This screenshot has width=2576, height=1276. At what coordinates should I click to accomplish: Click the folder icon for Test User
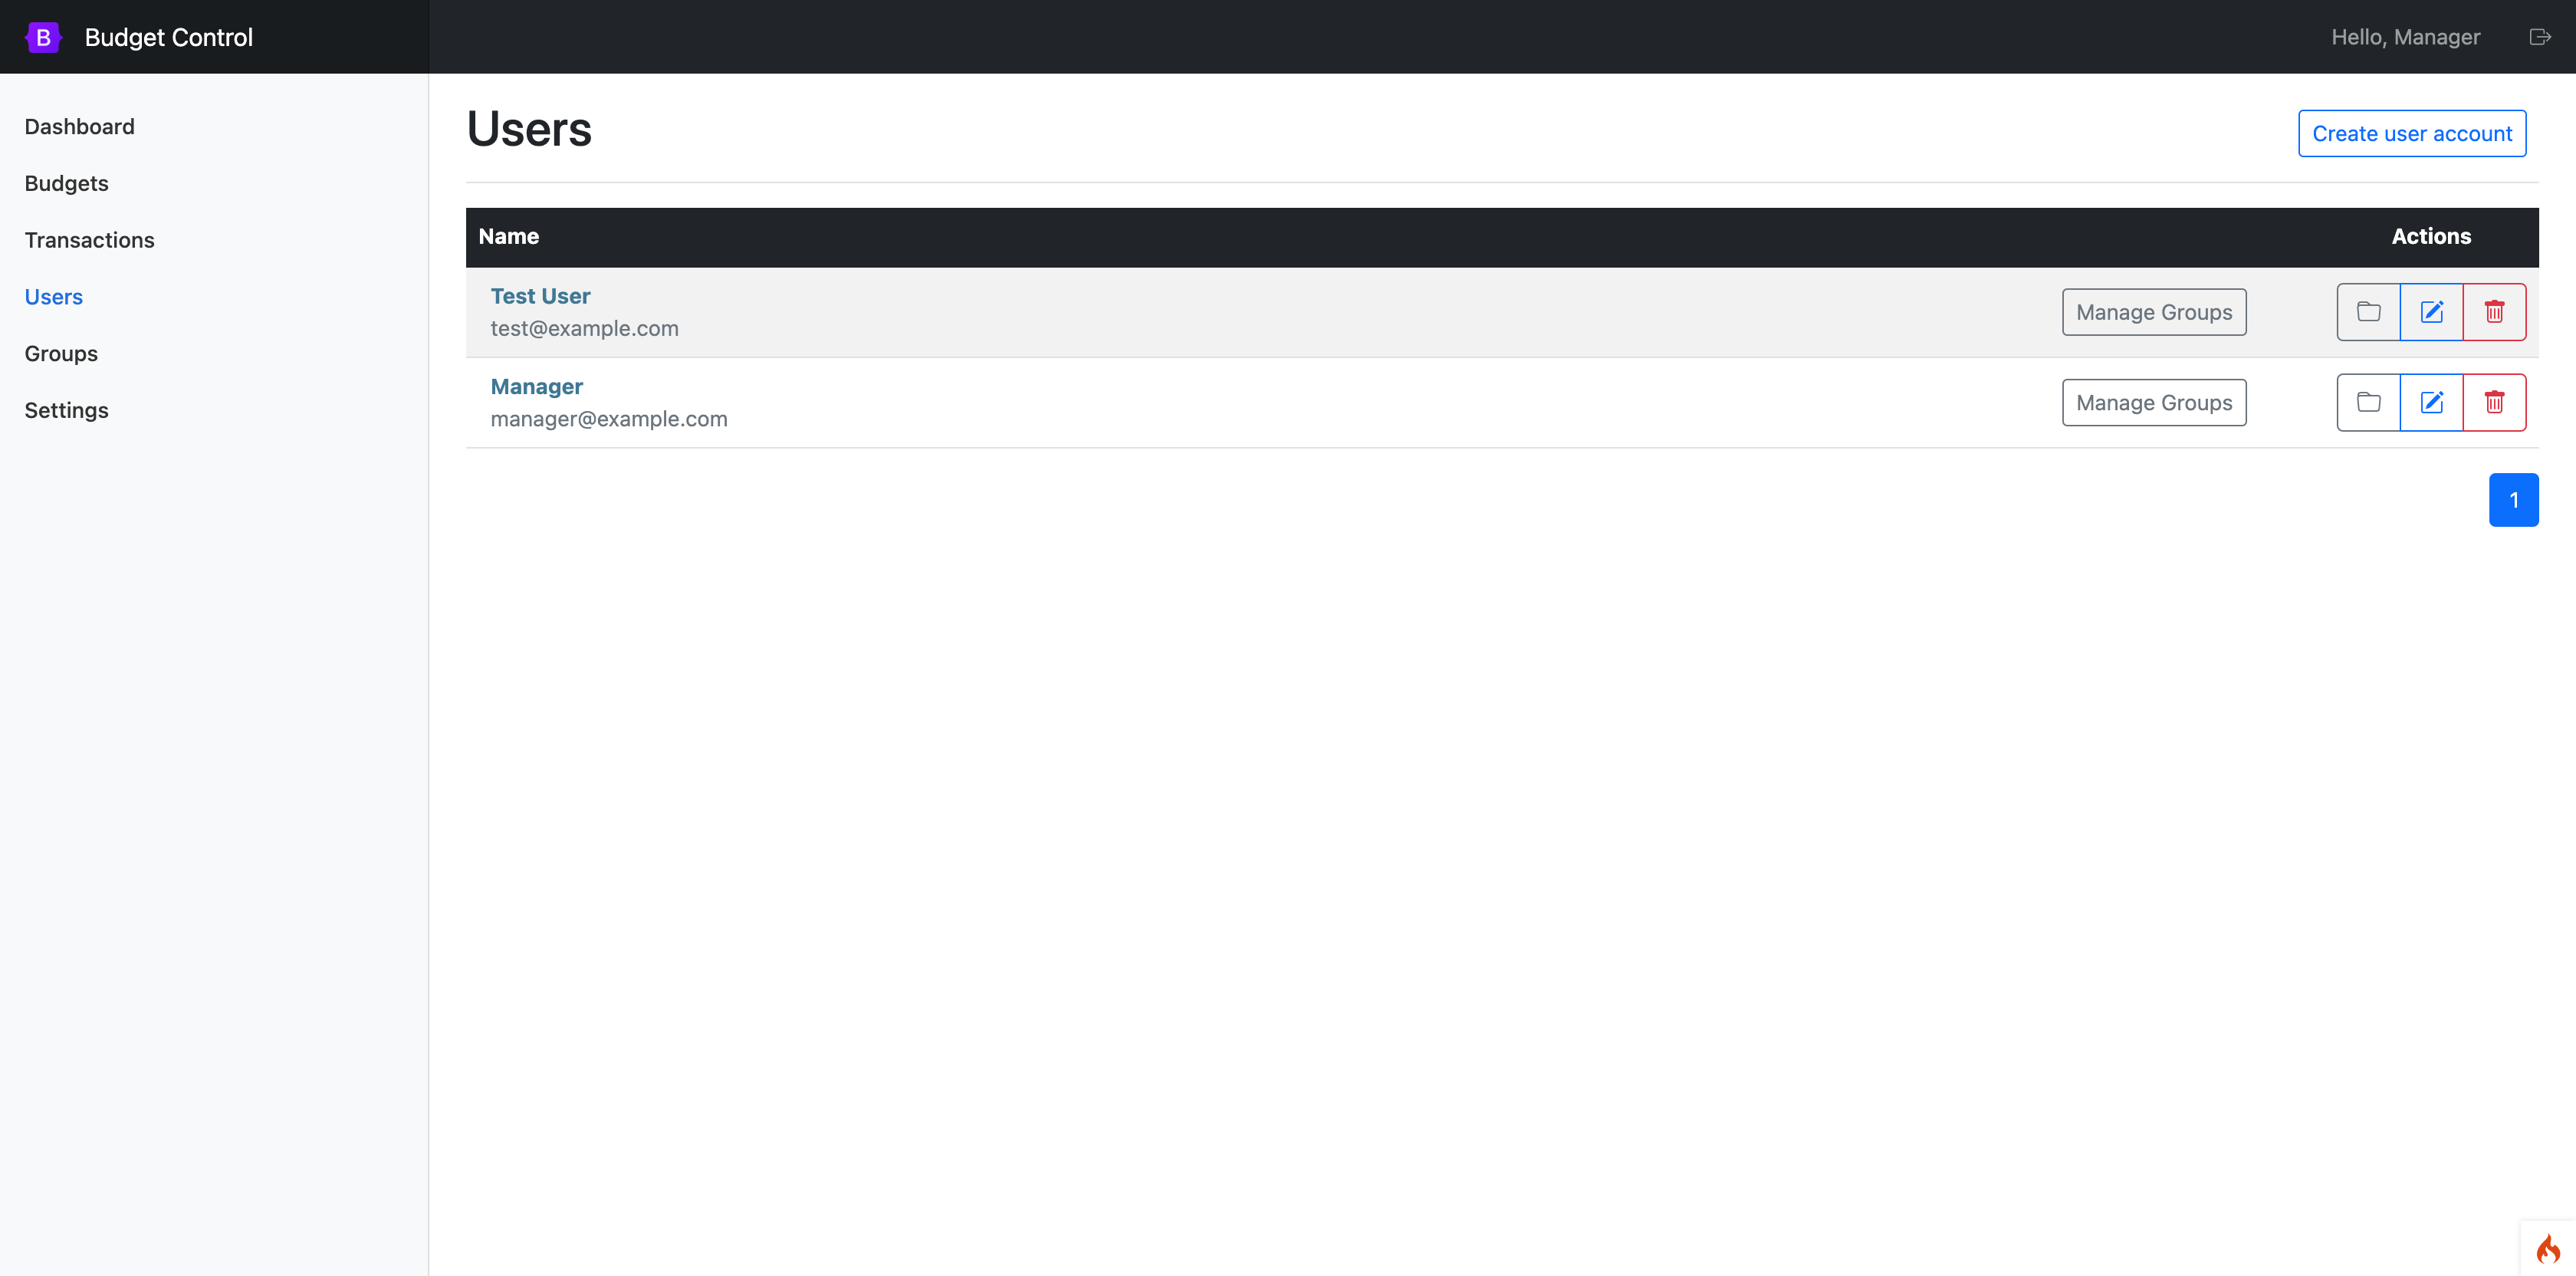coord(2368,312)
